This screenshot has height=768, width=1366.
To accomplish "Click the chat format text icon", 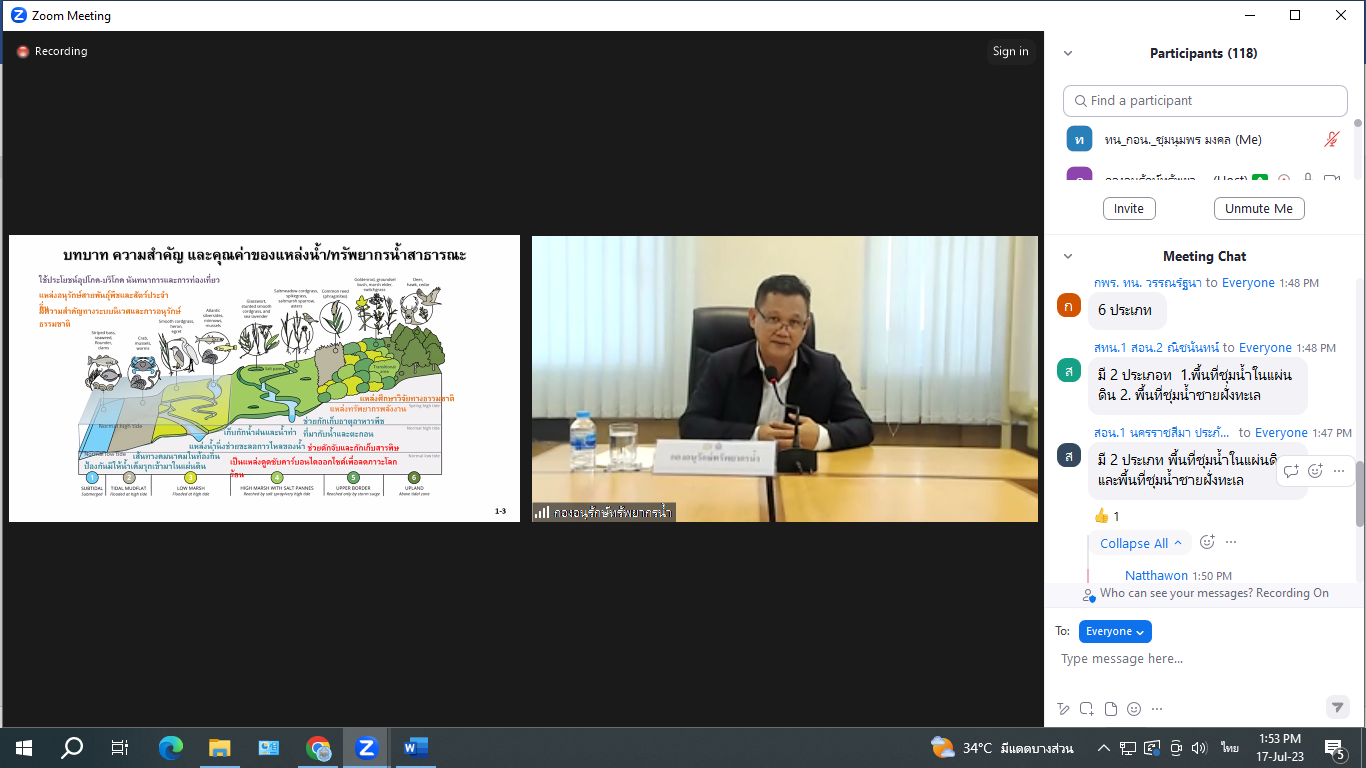I will 1064,709.
